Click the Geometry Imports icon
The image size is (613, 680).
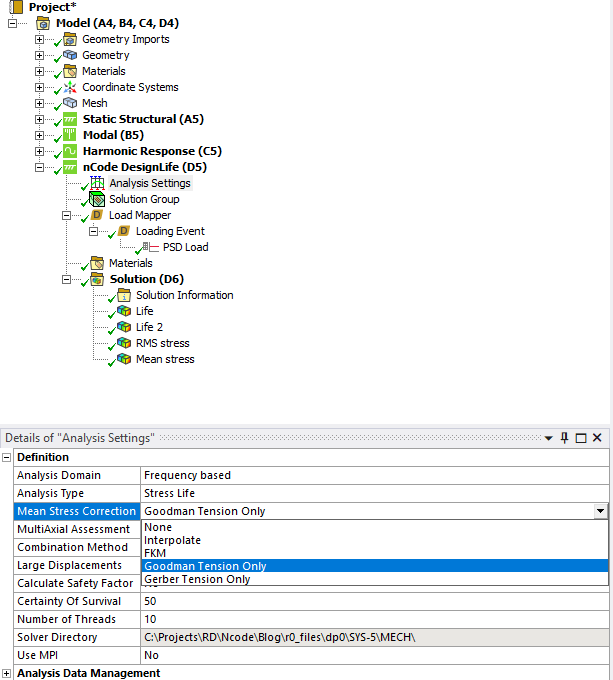tap(70, 39)
